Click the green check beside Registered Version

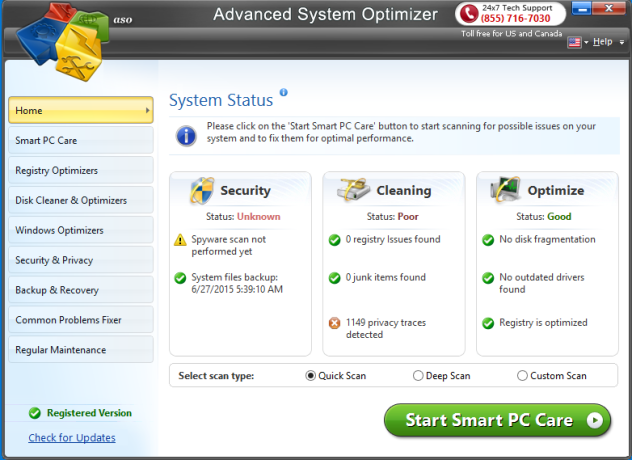pyautogui.click(x=35, y=413)
